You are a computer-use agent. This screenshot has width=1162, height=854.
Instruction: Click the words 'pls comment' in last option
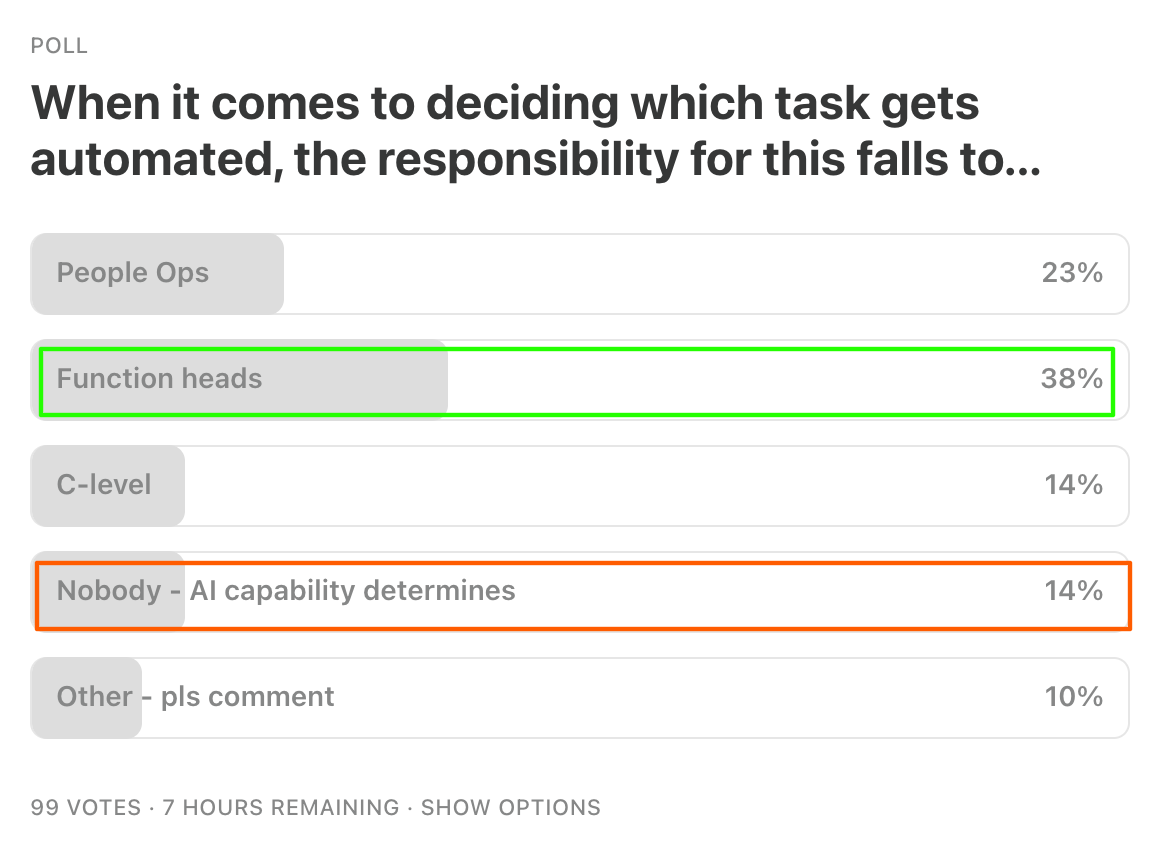248,698
